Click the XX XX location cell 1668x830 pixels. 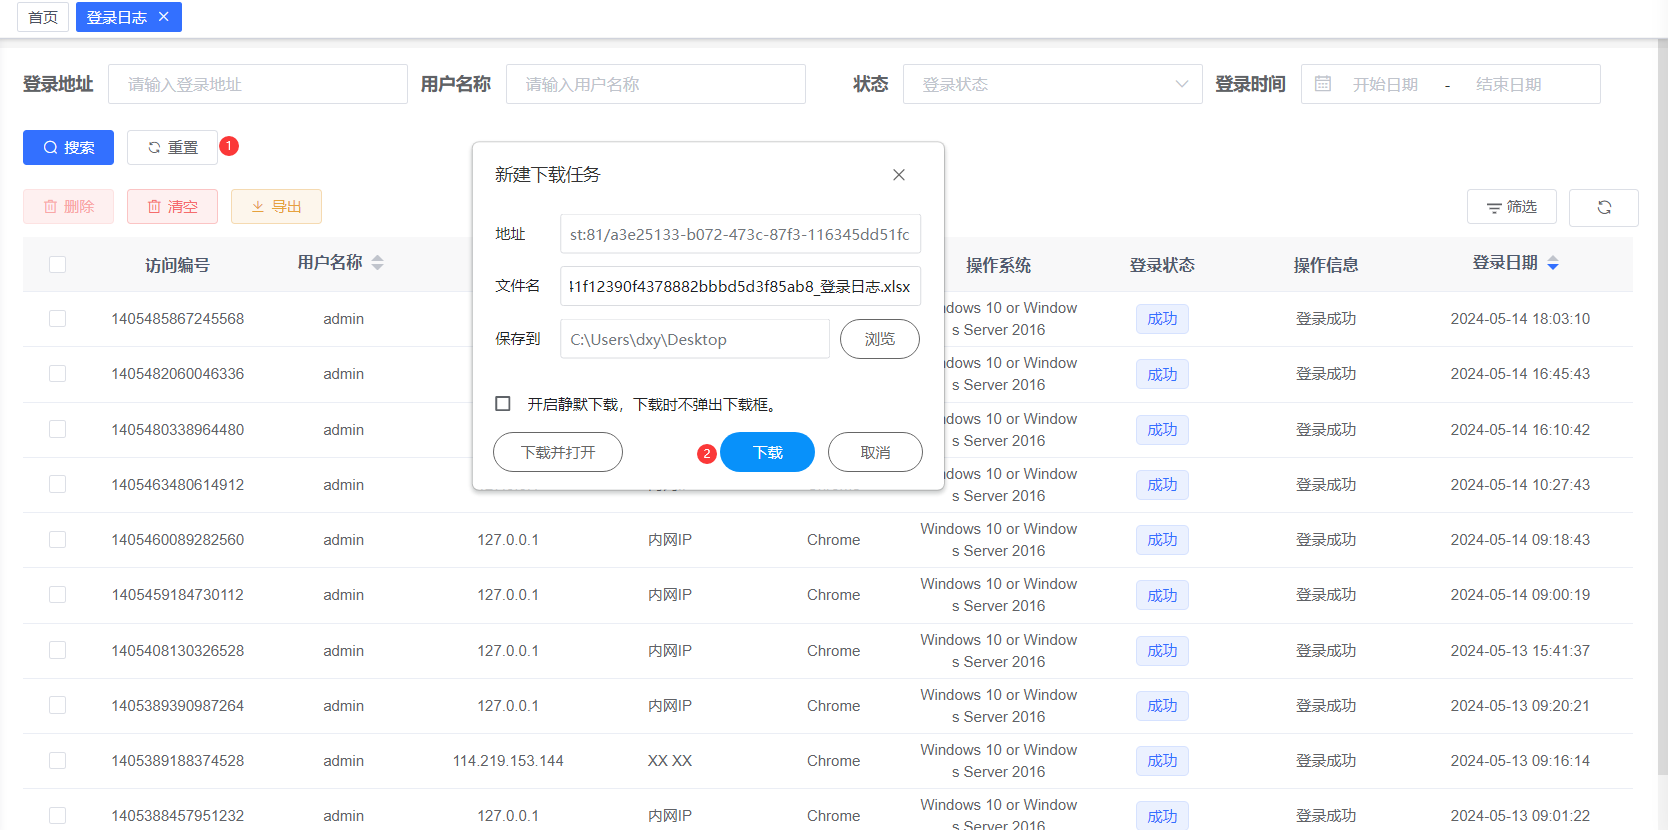670,761
